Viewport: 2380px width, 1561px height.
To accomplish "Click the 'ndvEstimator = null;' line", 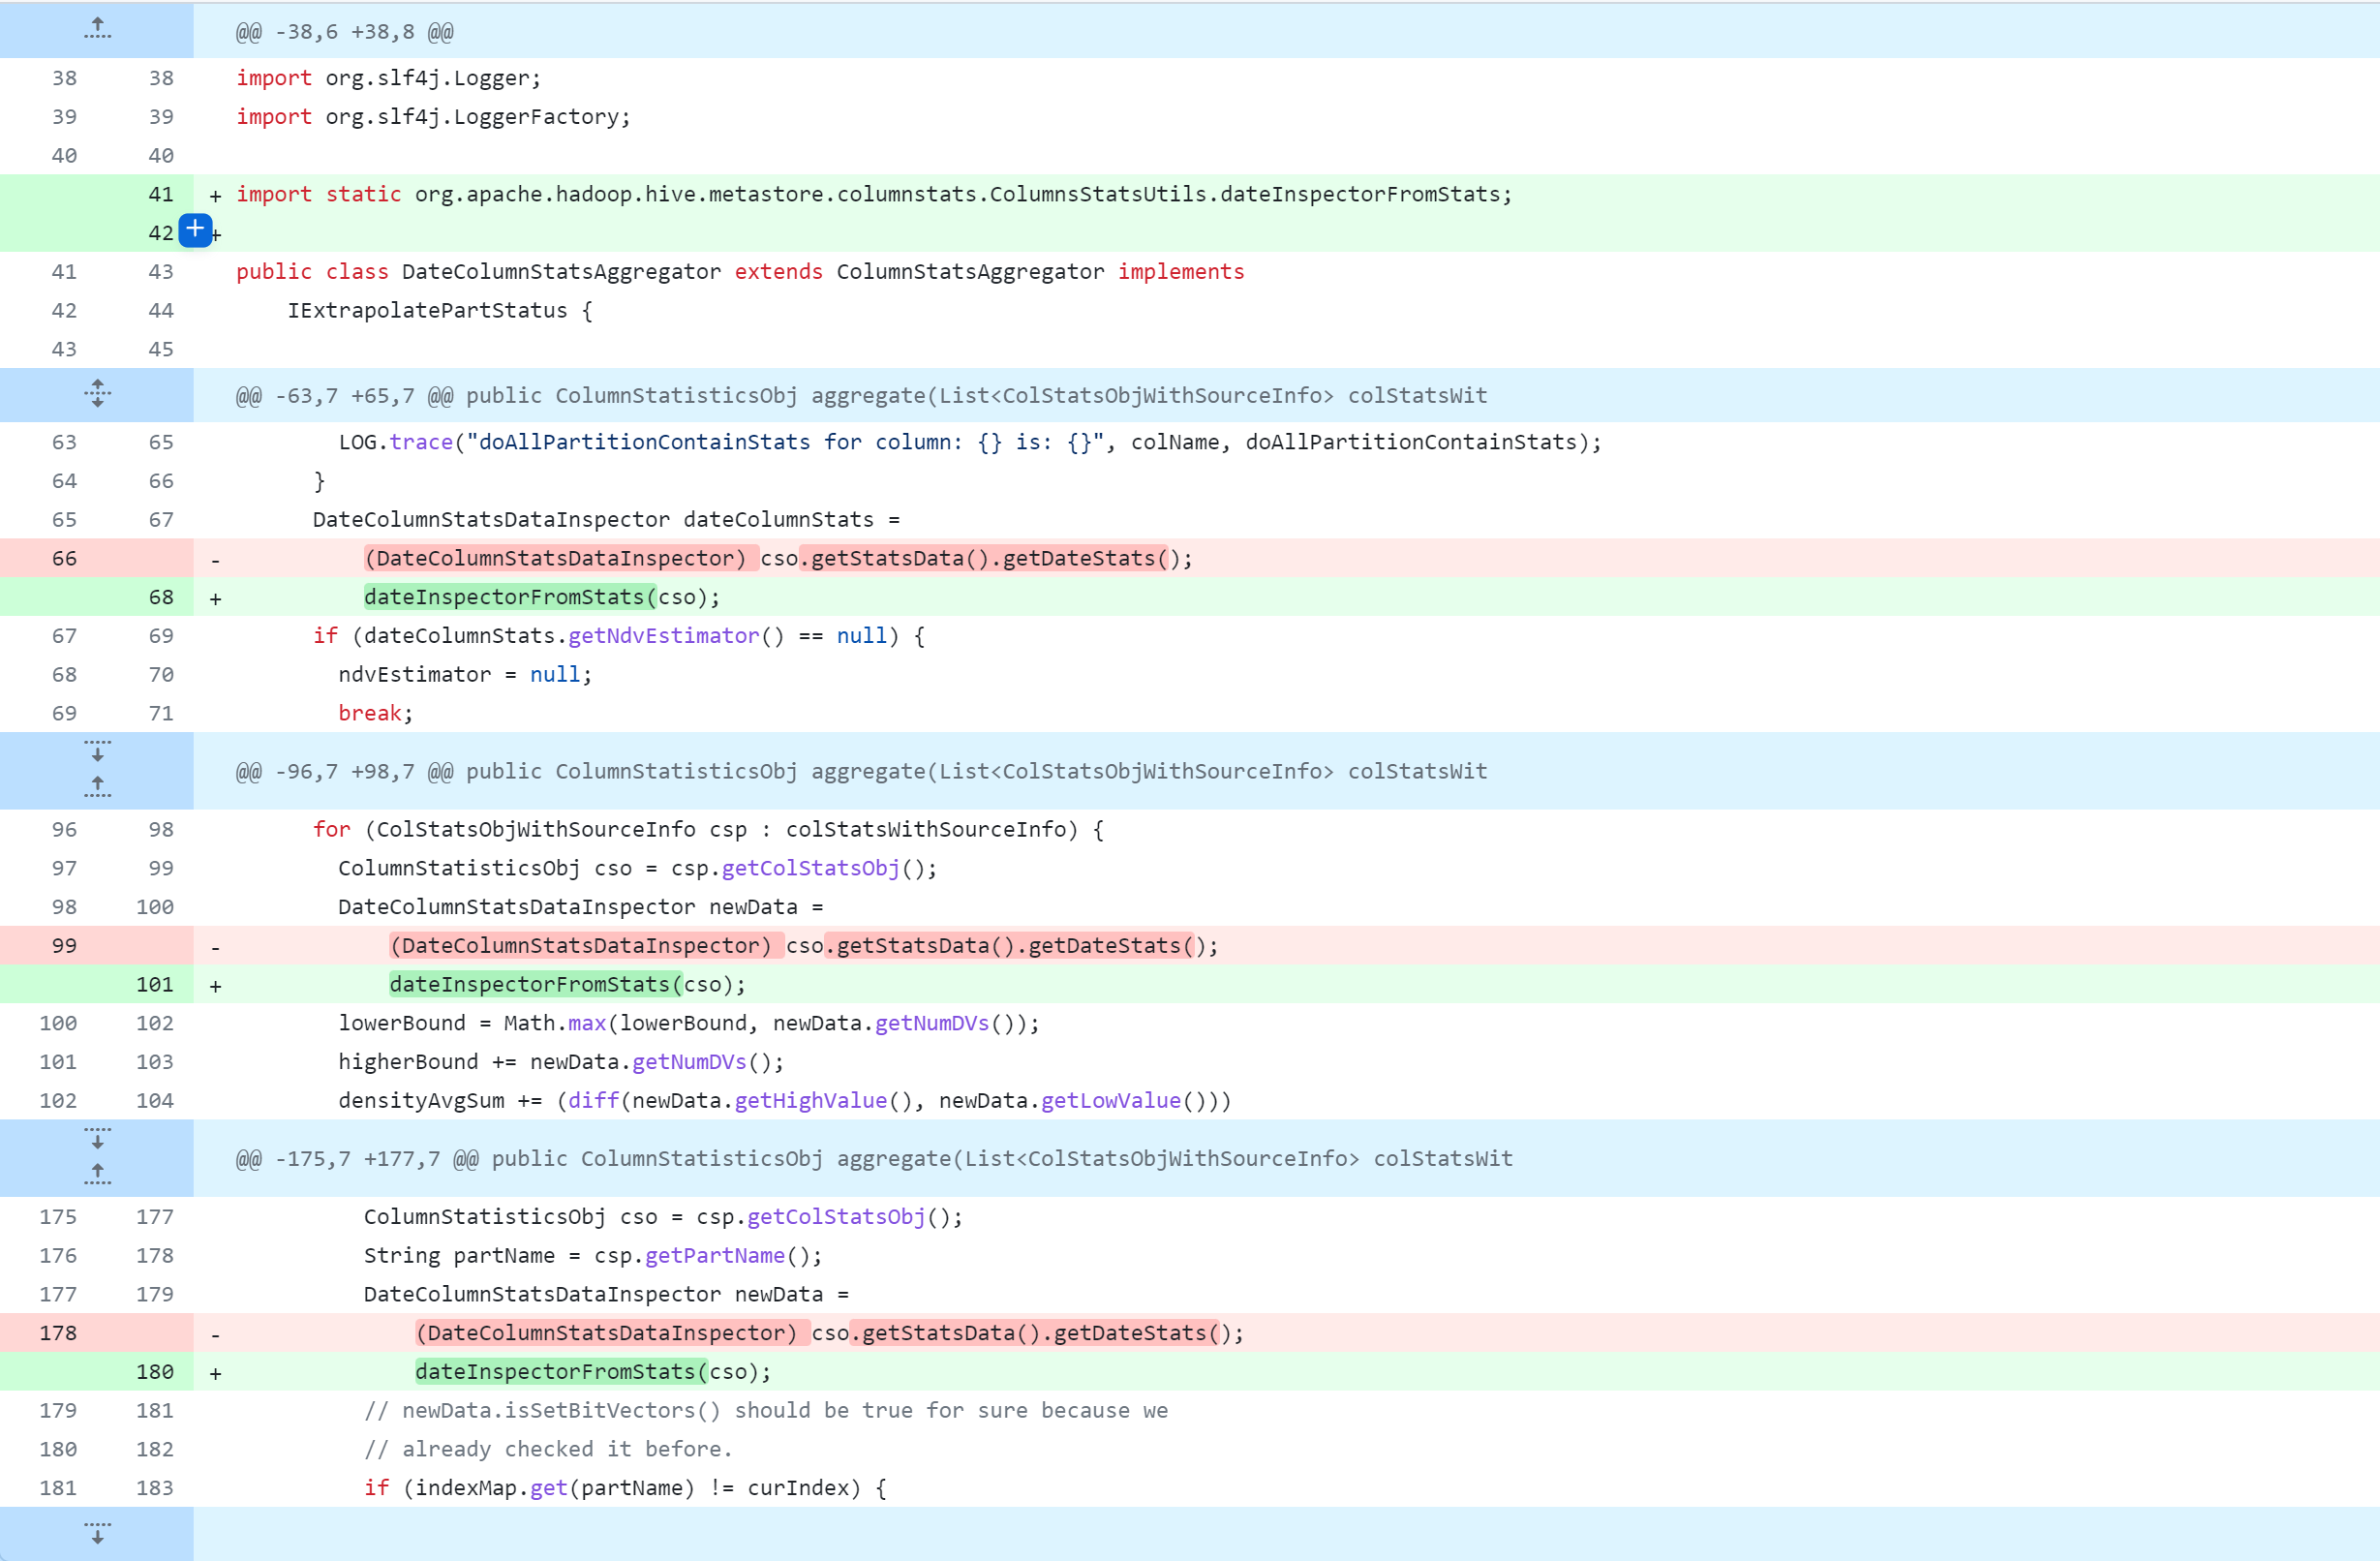I will tap(465, 675).
